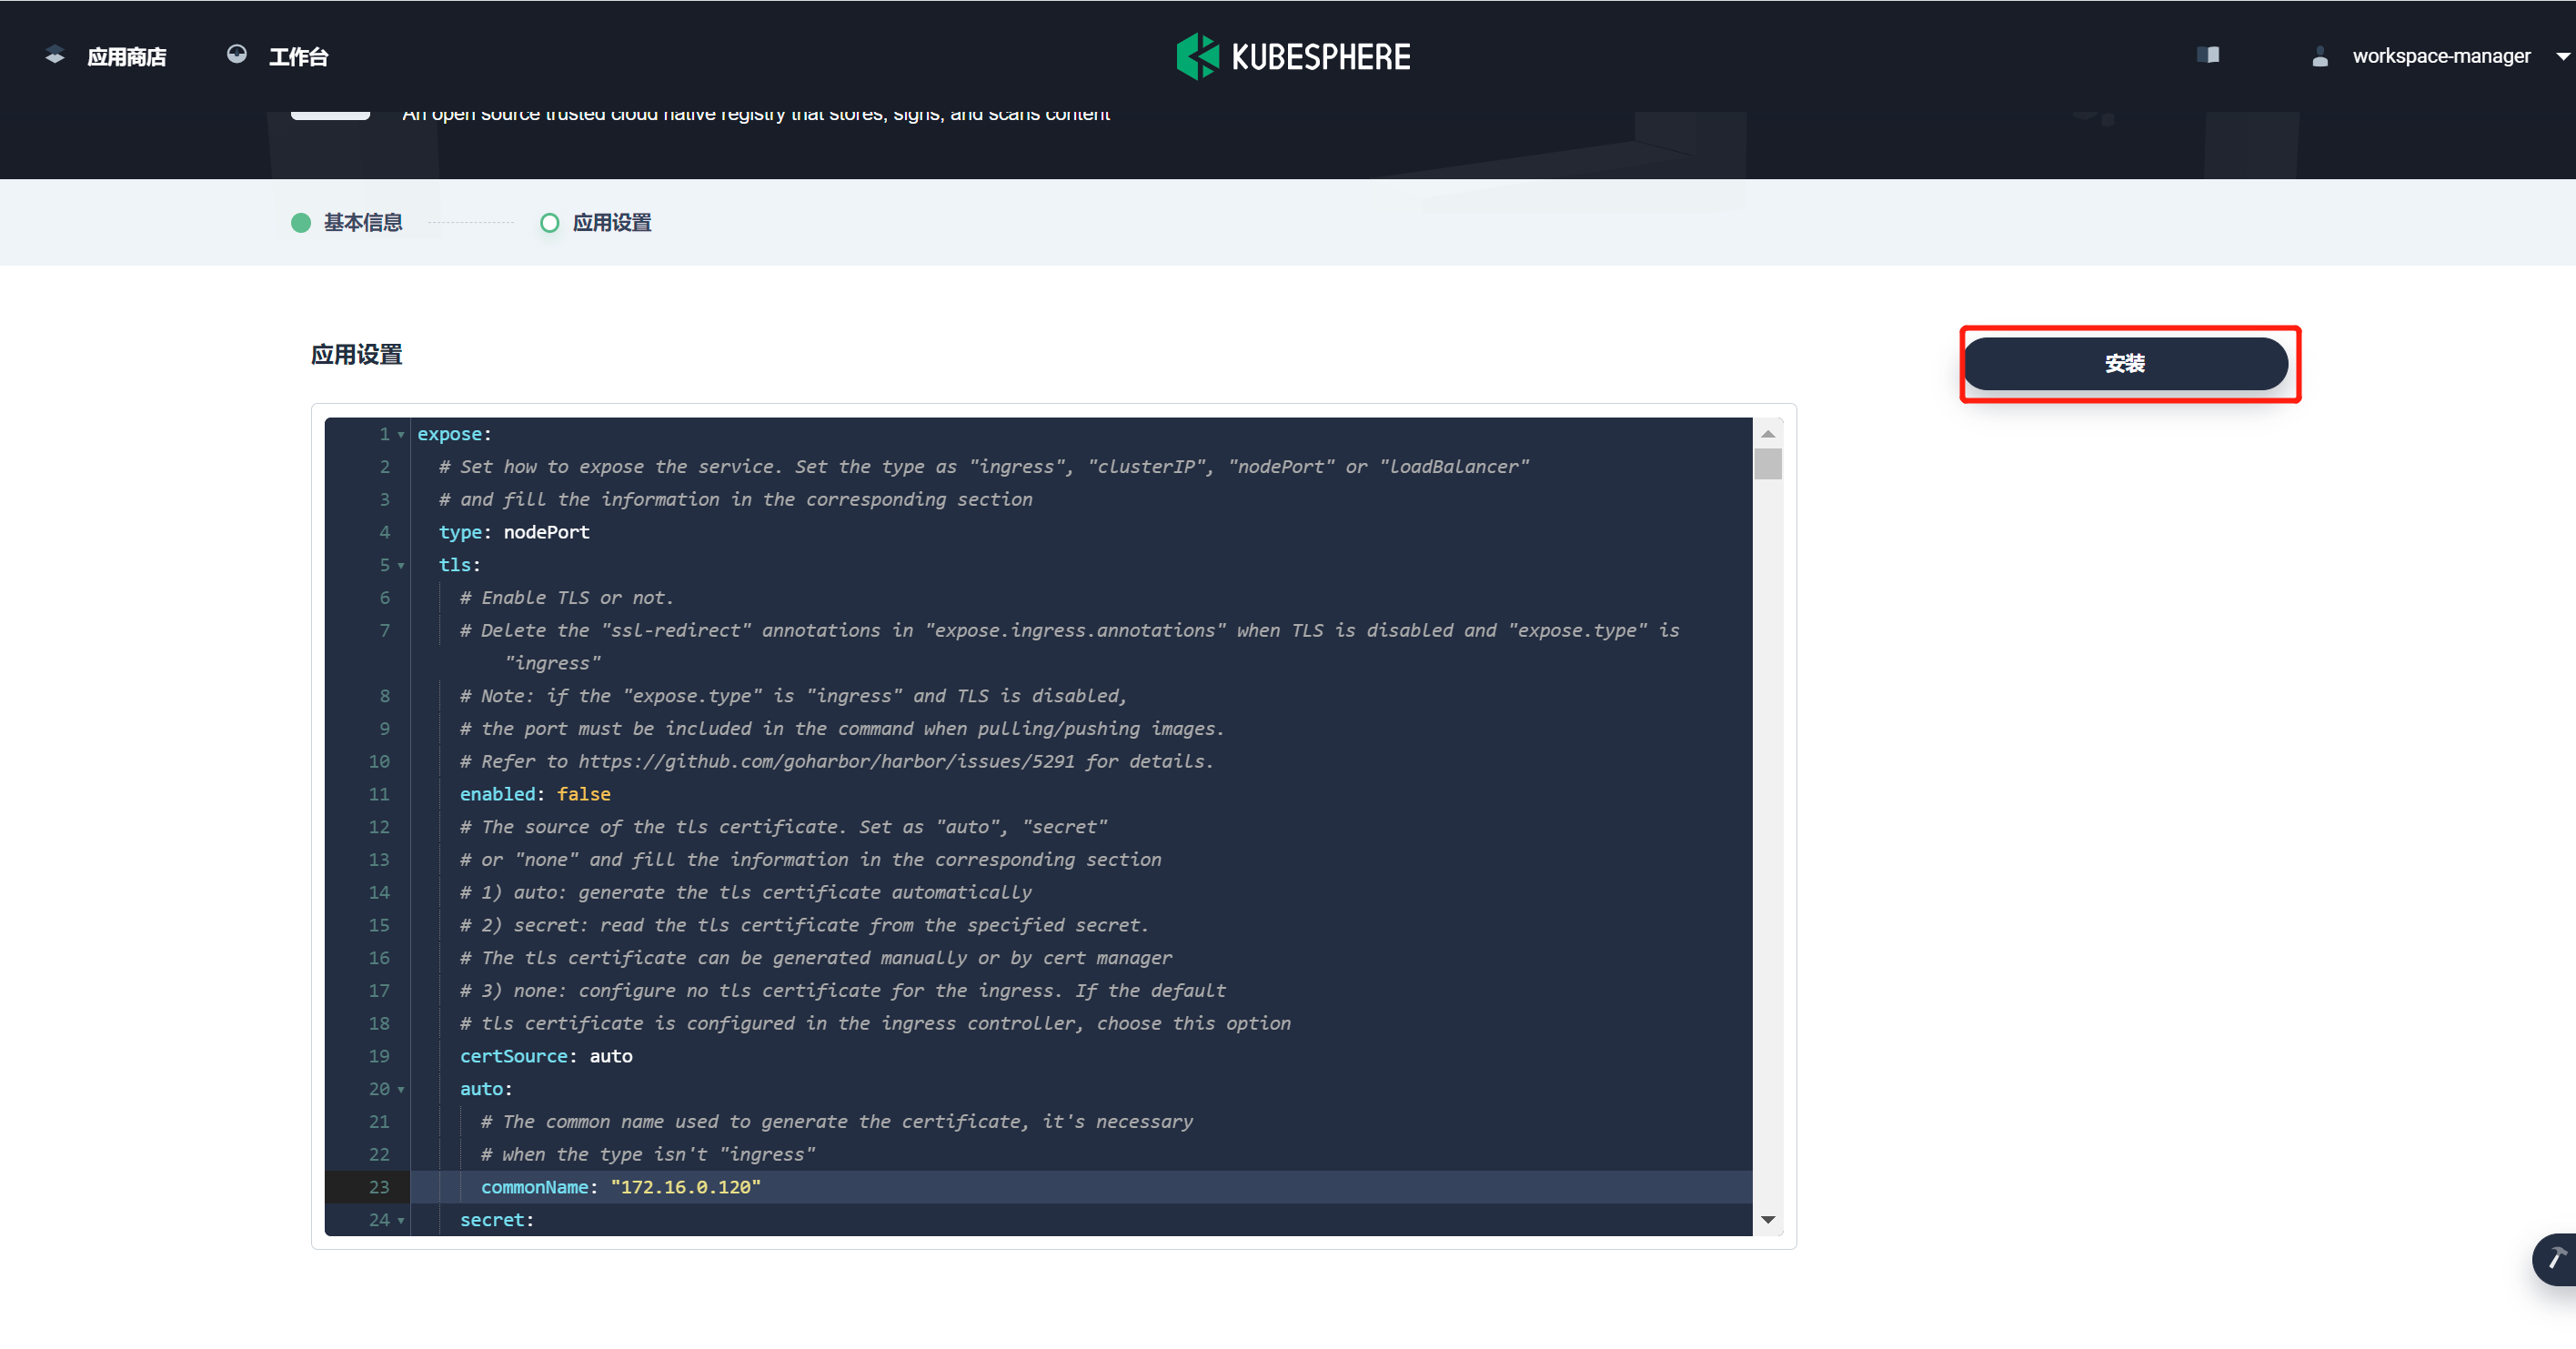Collapse the tls block at line 5
The image size is (2576, 1349).
401,566
